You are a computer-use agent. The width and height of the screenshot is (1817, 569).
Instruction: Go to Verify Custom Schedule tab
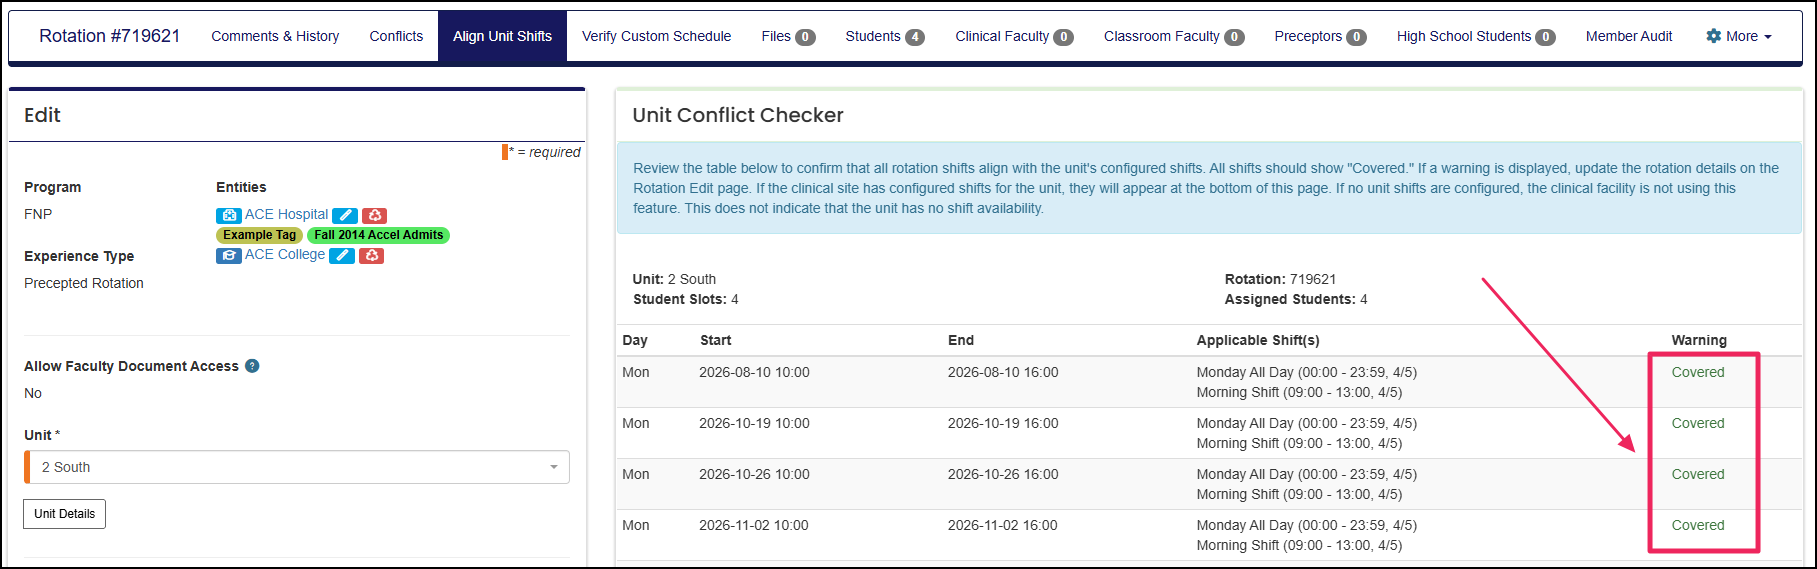[x=656, y=36]
